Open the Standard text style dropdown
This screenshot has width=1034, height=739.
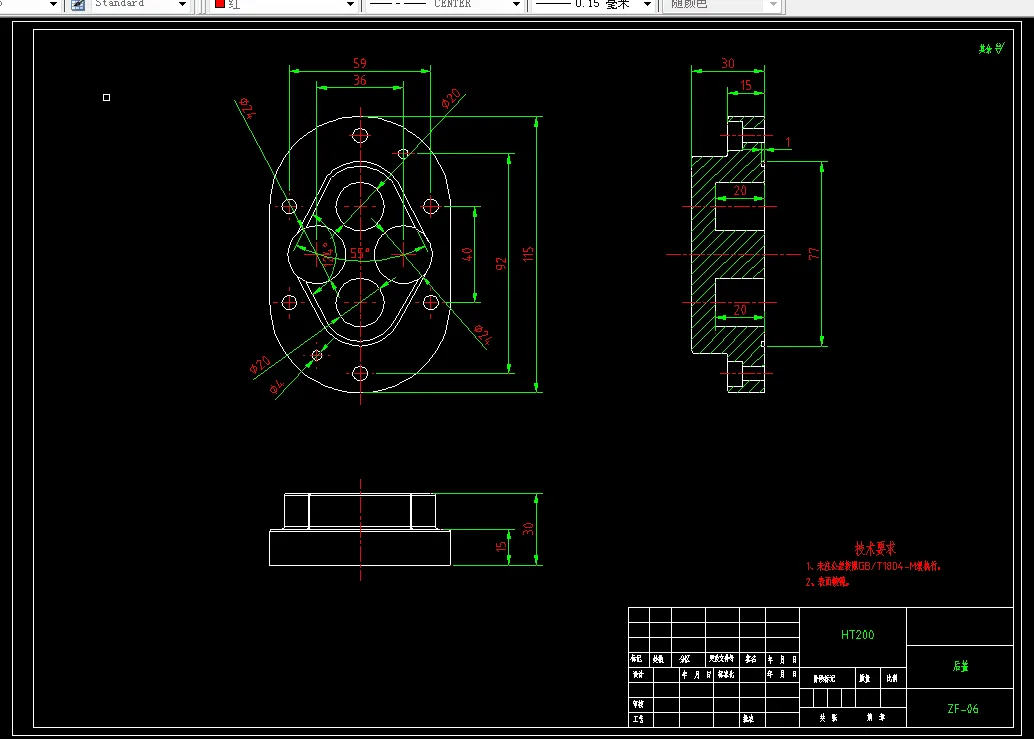[182, 5]
